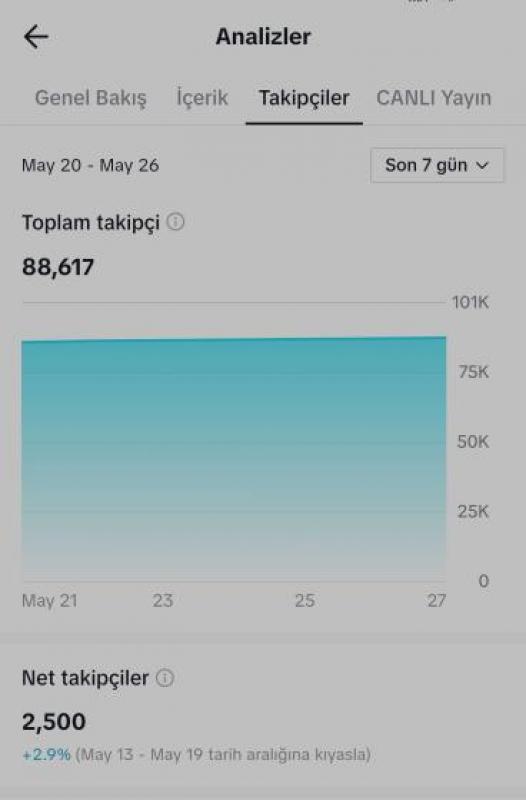Click the chevron in Son 7 gün
The image size is (526, 800).
coord(482,165)
